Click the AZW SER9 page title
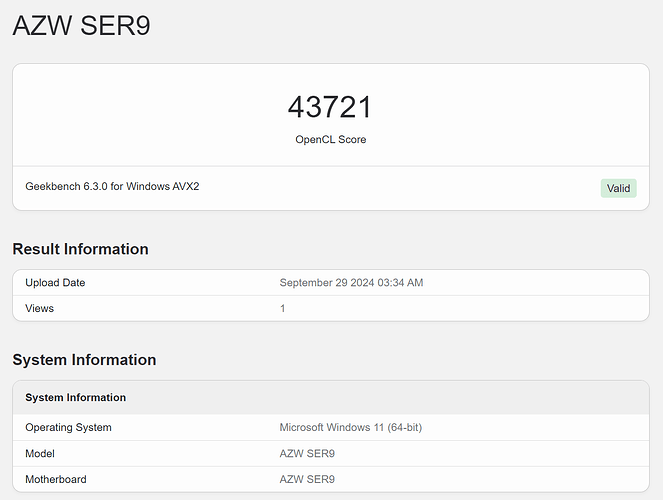 (x=81, y=26)
